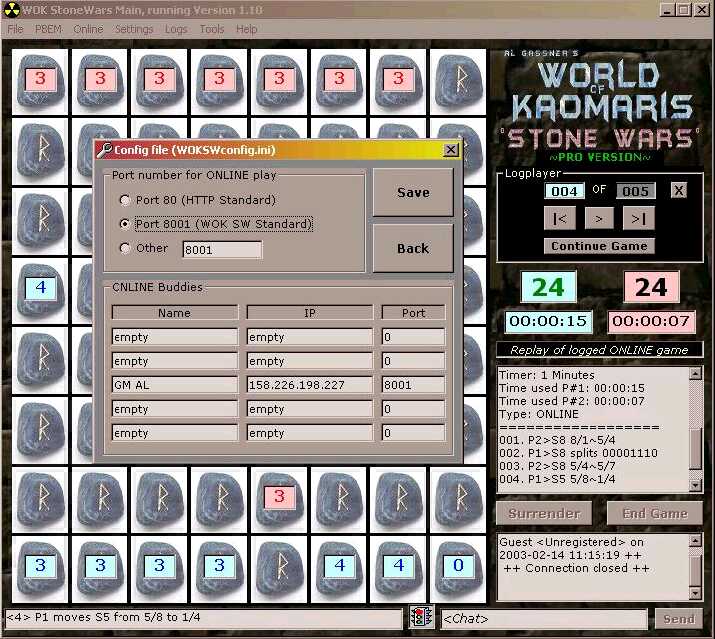Screen dimensions: 715x639
Task: Maximize the StoneWars main window
Action: 684,10
